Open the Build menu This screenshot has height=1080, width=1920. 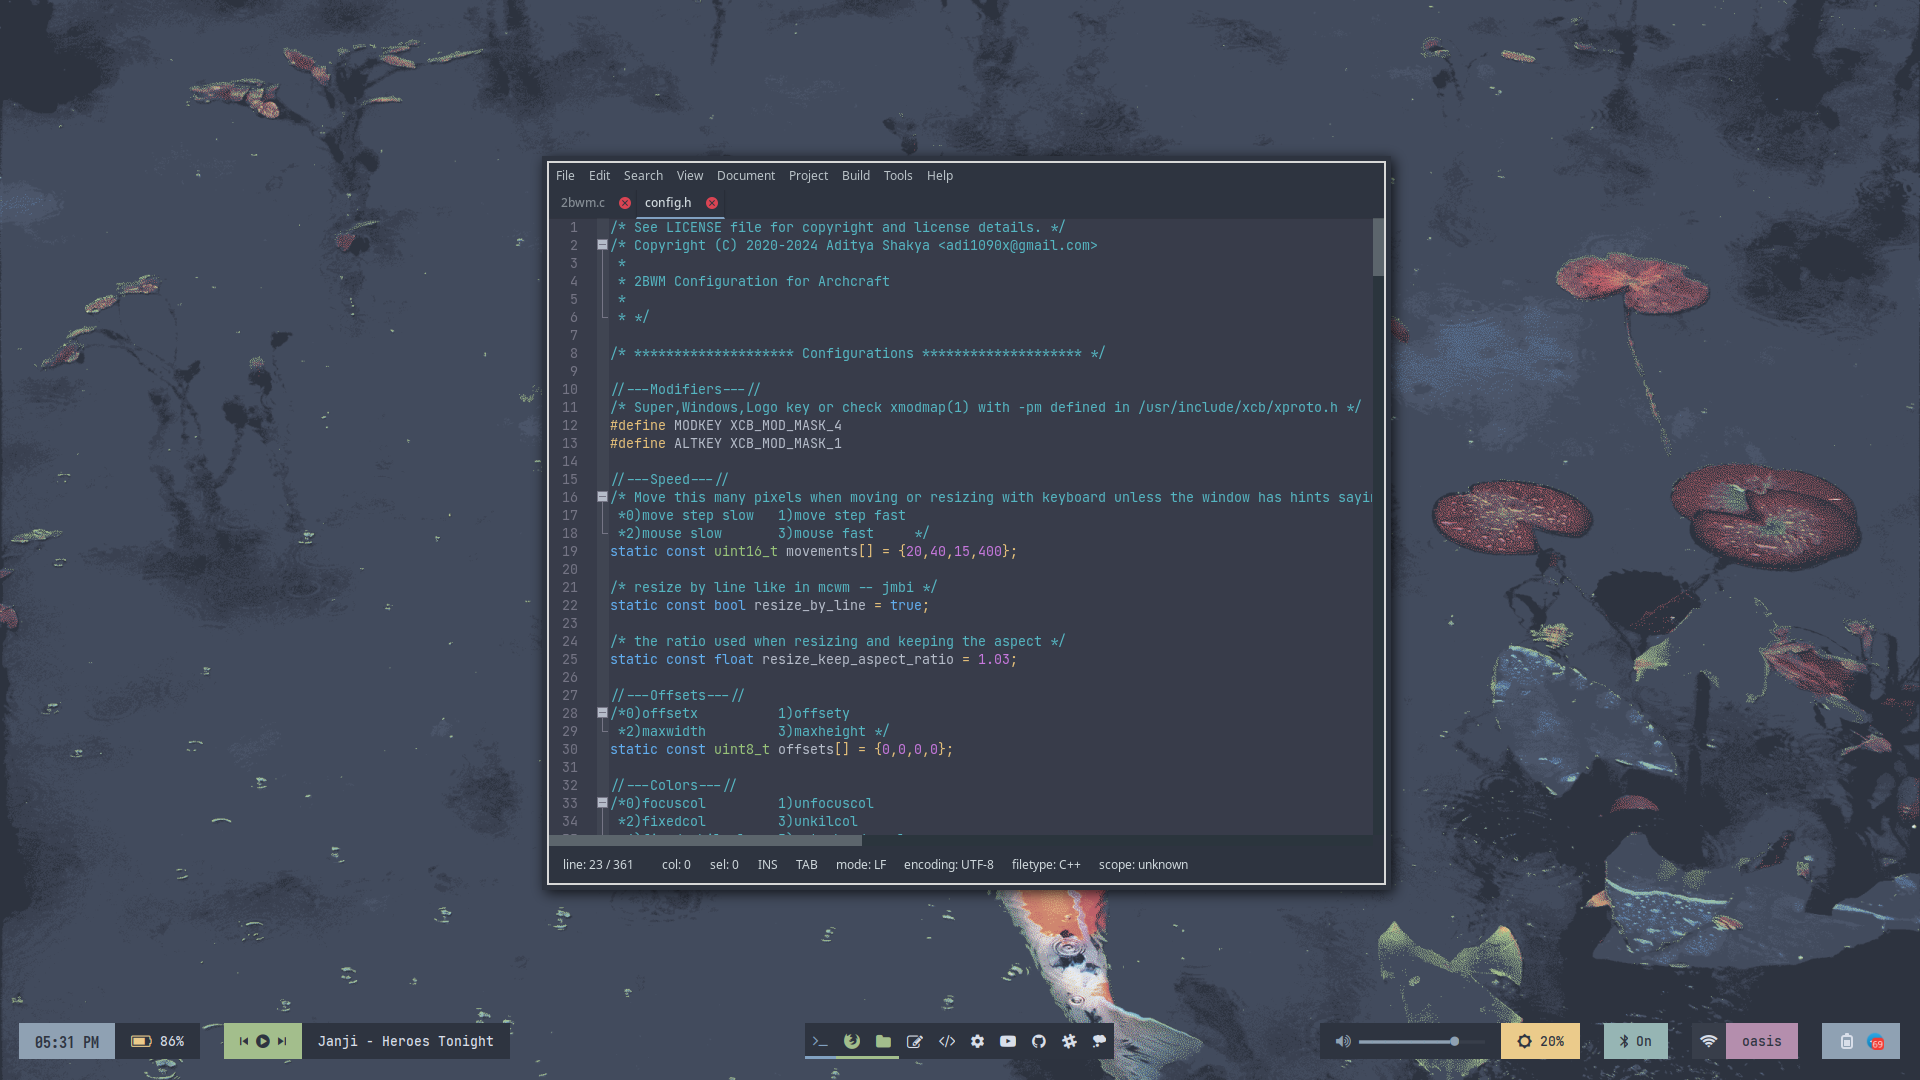(x=855, y=175)
